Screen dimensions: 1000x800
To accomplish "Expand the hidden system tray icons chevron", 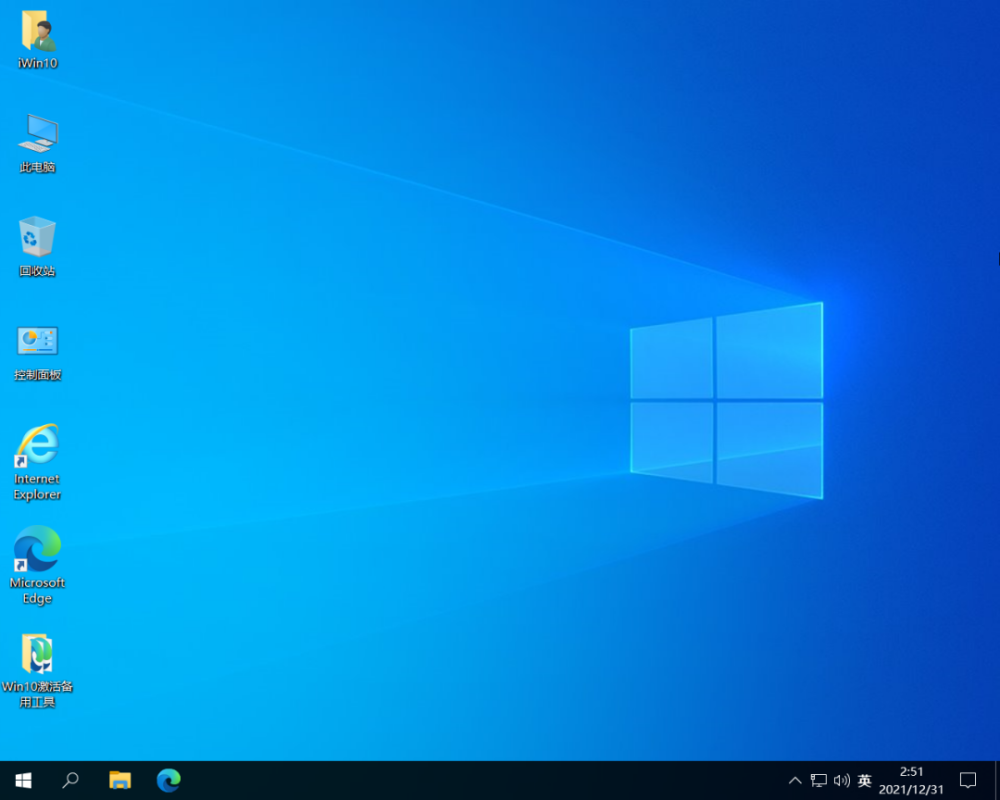I will click(x=795, y=780).
